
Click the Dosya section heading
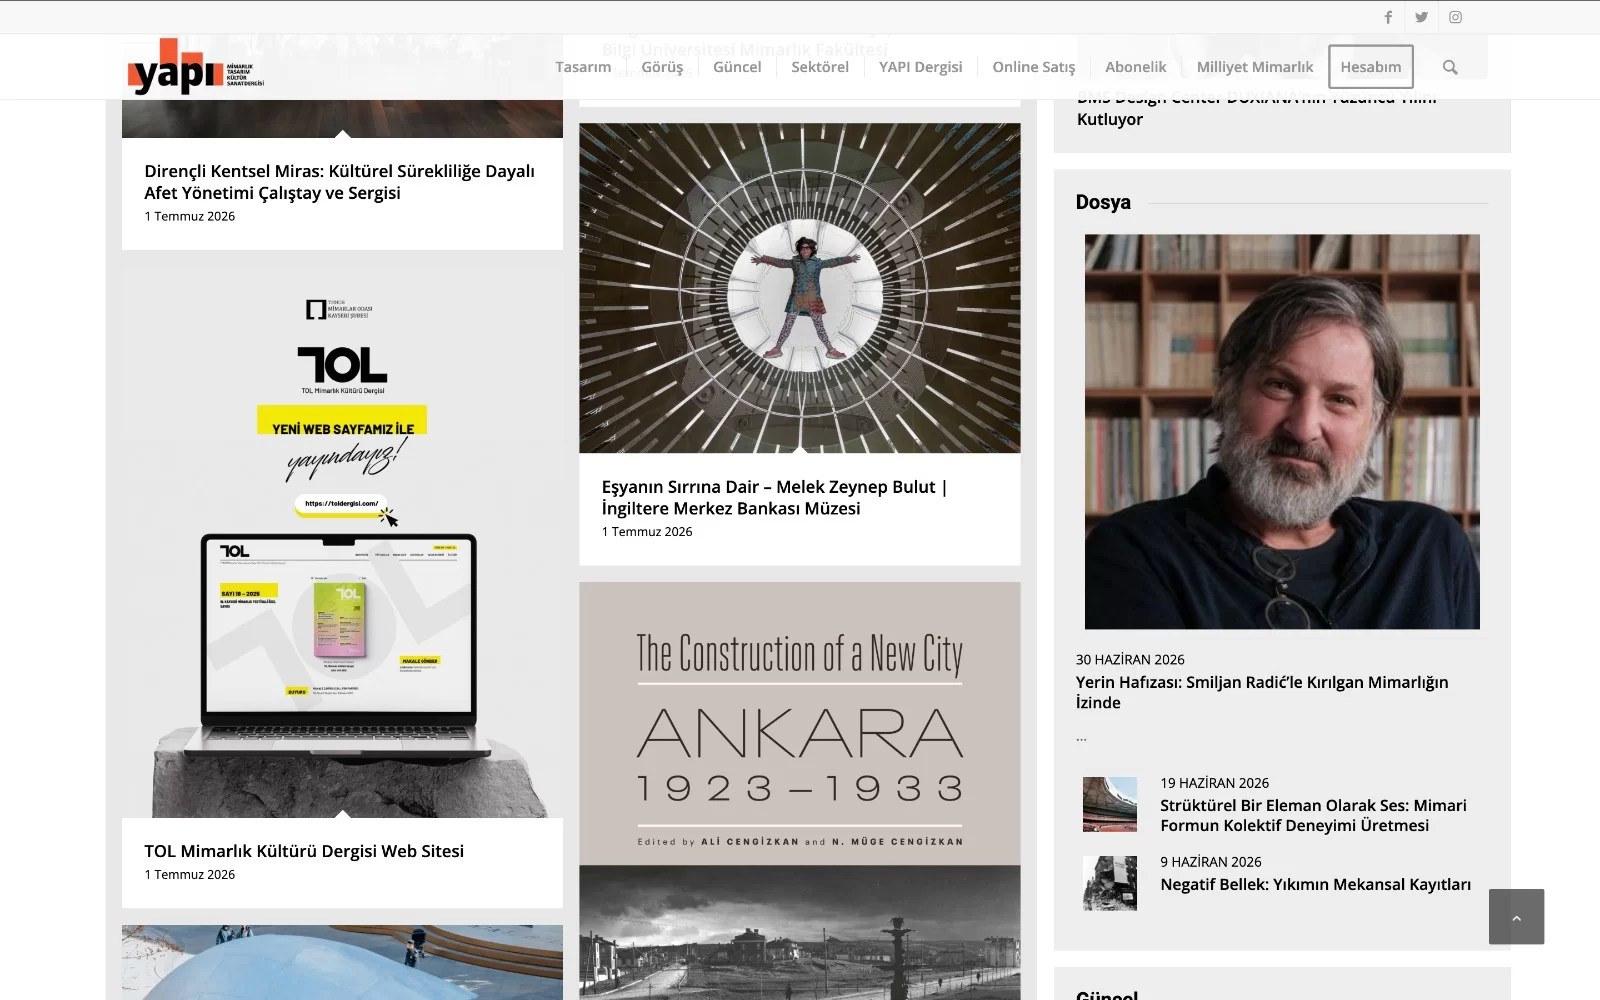(1103, 202)
